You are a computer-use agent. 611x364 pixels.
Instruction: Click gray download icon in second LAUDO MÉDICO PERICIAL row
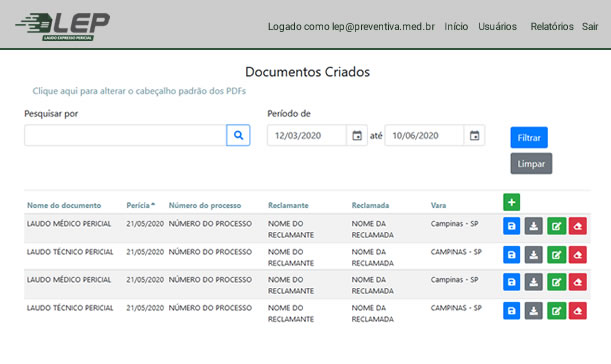click(533, 282)
